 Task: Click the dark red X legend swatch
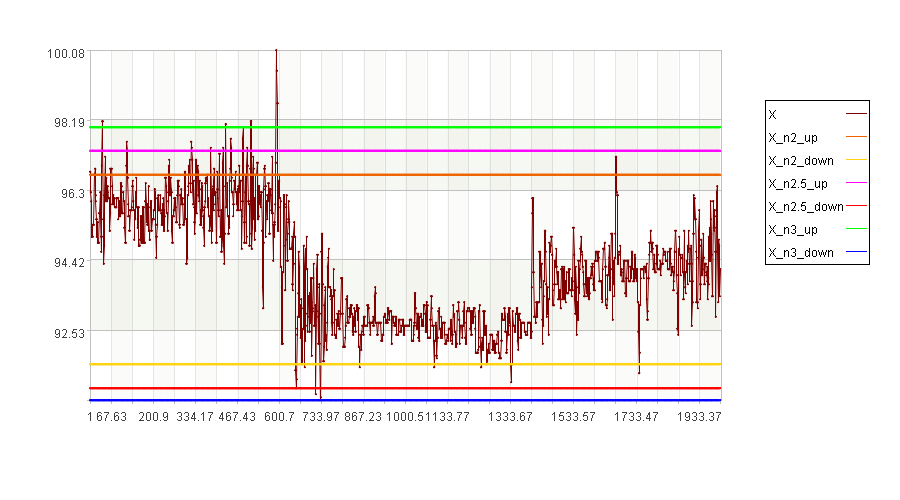856,114
